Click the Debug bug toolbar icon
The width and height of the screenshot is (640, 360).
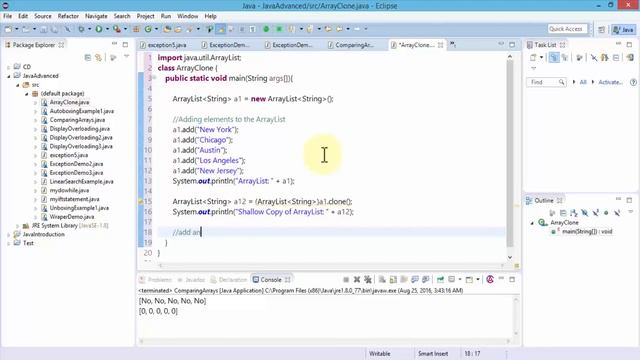81,29
